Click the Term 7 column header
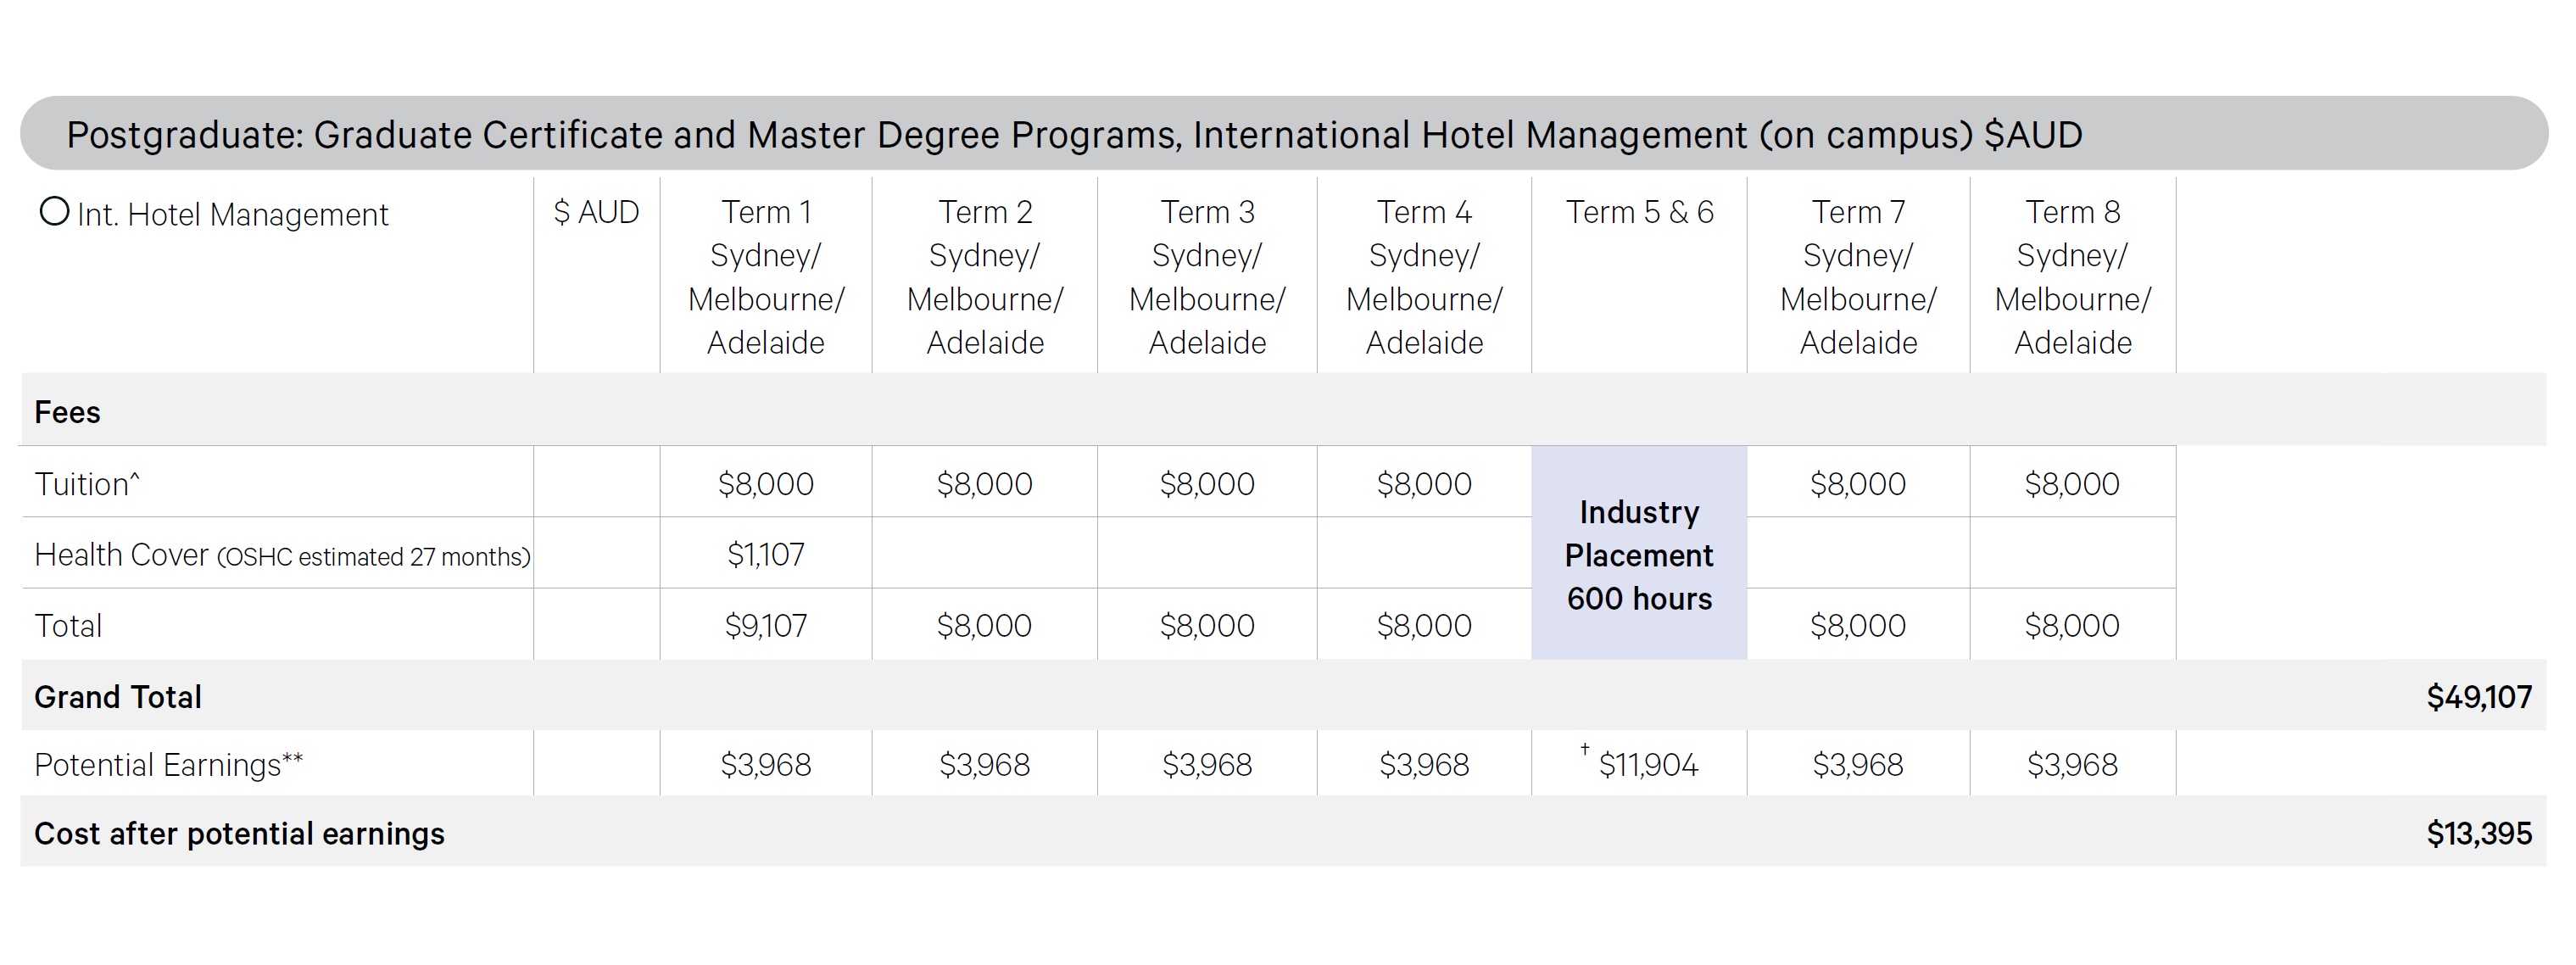 click(1858, 276)
